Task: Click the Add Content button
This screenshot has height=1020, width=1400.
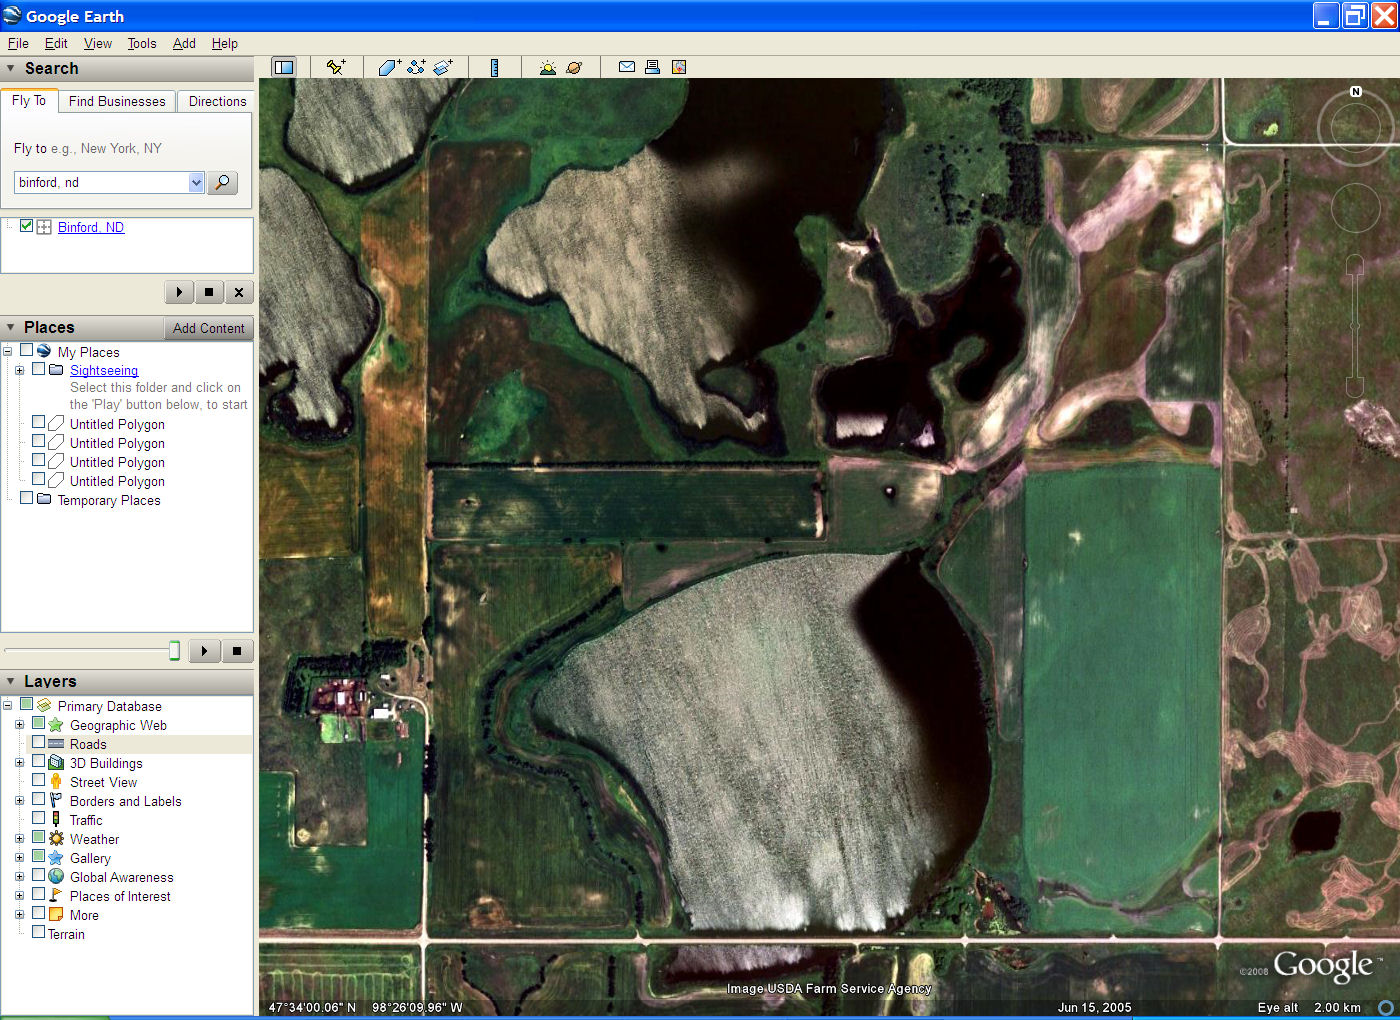Action: (208, 328)
